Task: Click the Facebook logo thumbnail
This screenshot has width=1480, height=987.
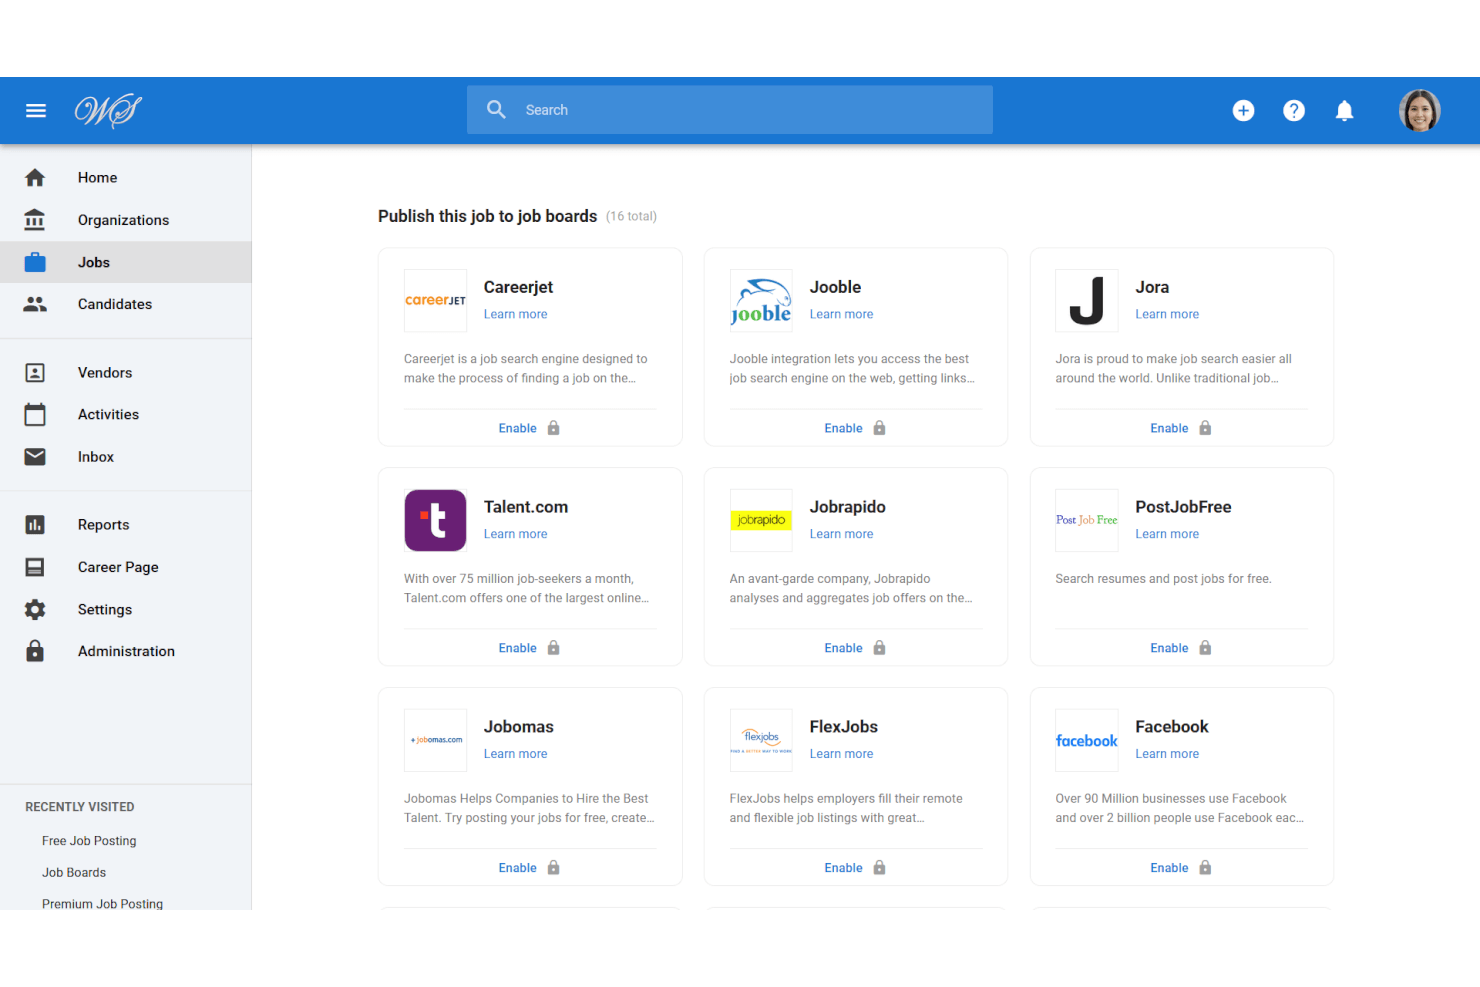Action: [x=1087, y=740]
